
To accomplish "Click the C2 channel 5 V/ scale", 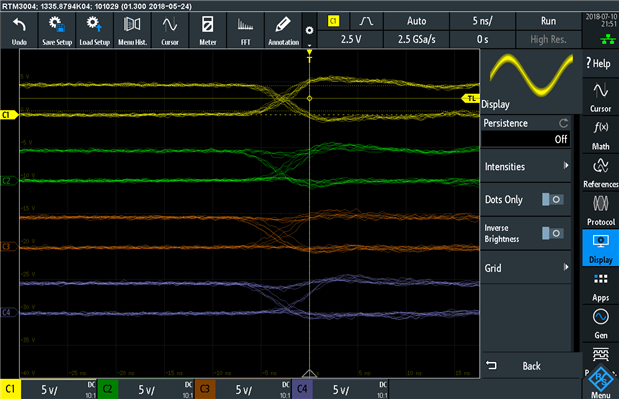I will click(146, 390).
